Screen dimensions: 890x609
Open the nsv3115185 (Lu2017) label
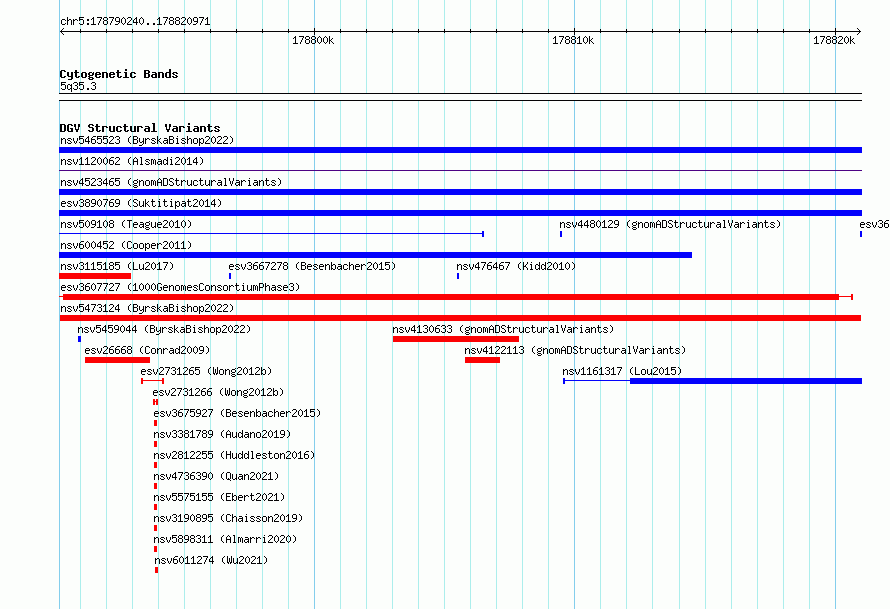(x=117, y=266)
